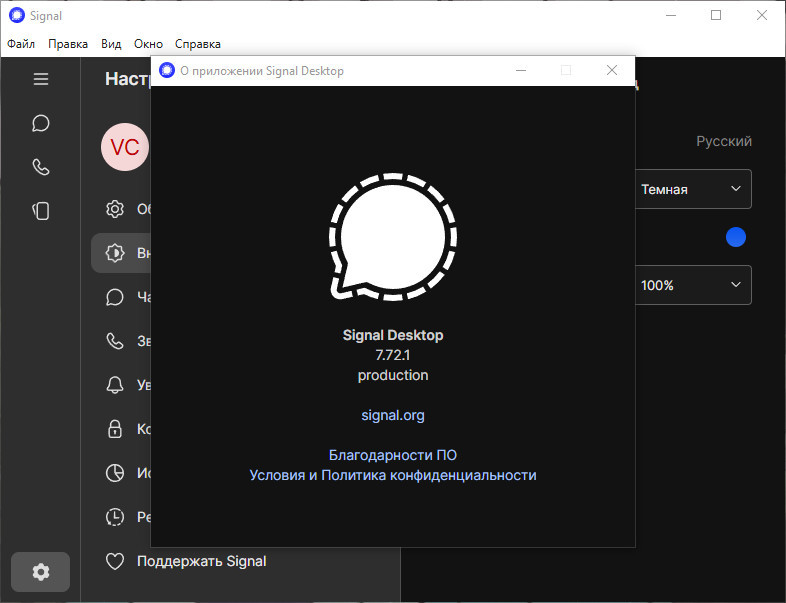The image size is (786, 603).
Task: Open the Справка menu
Action: (198, 44)
